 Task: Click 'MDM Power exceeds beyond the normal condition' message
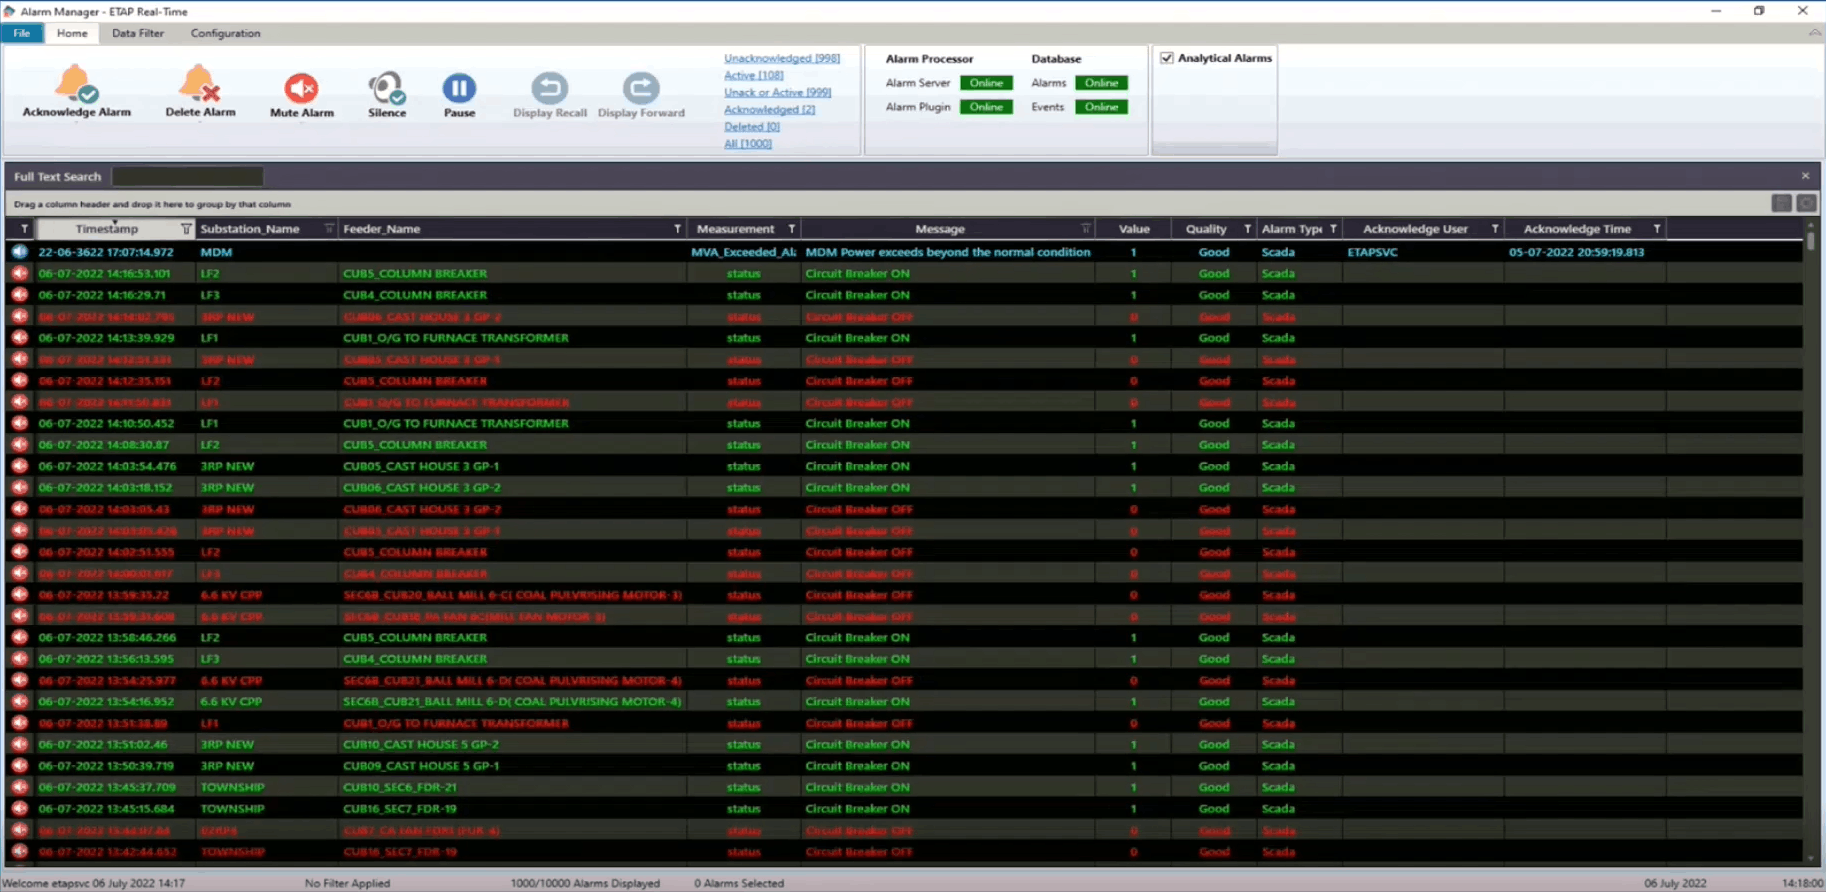click(948, 252)
